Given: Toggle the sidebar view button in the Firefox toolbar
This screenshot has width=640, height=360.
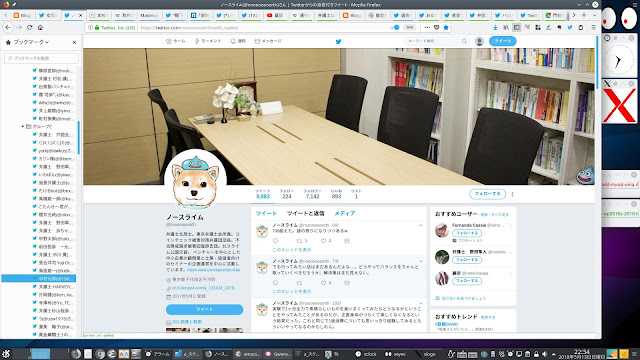Looking at the screenshot, I should pos(516,27).
